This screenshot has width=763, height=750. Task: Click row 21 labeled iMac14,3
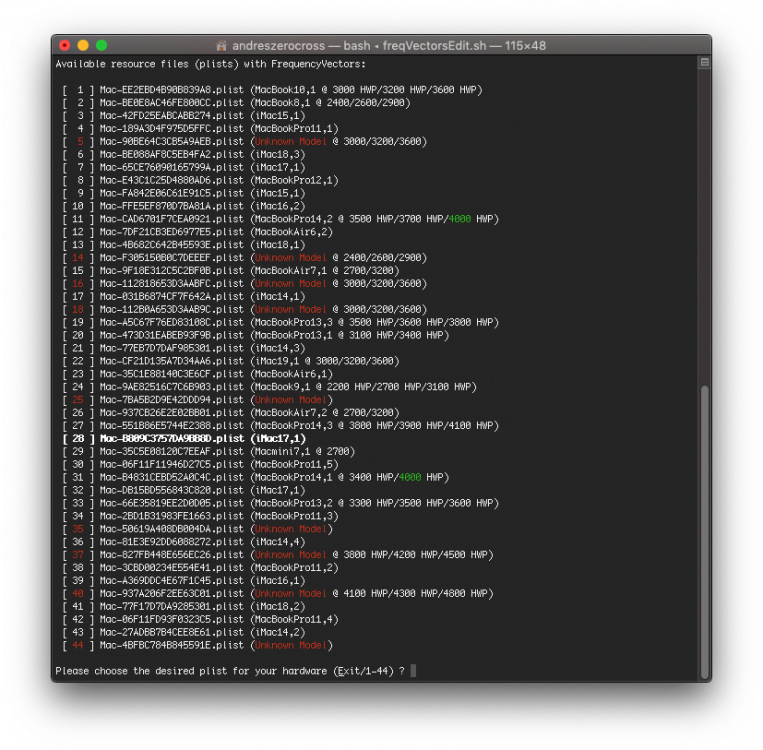click(184, 348)
